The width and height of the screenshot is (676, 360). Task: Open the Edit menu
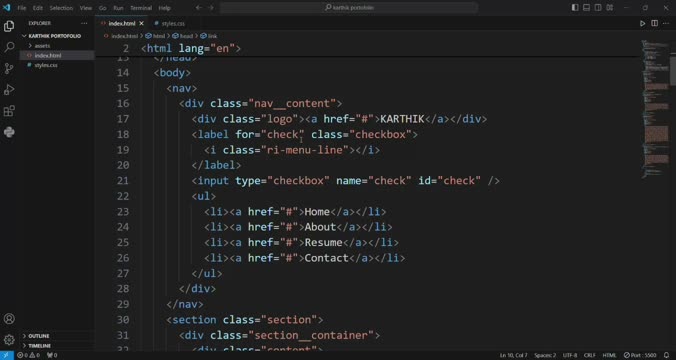(x=38, y=8)
